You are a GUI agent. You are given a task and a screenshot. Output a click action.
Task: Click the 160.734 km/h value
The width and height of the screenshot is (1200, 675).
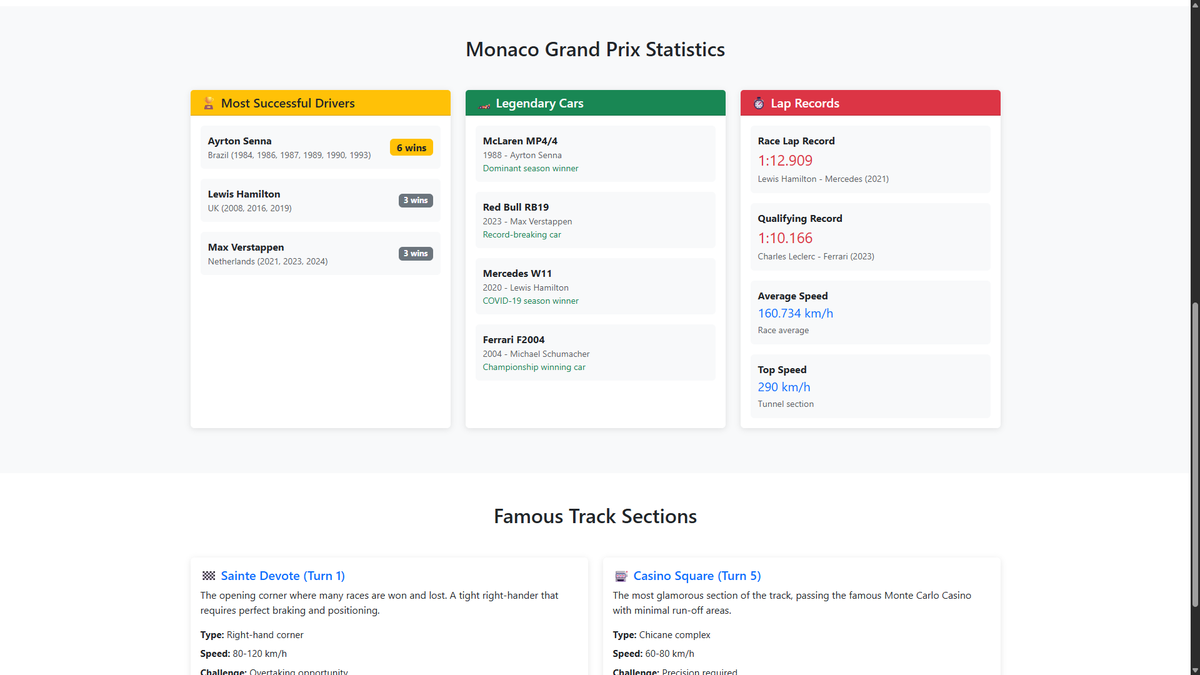[796, 313]
